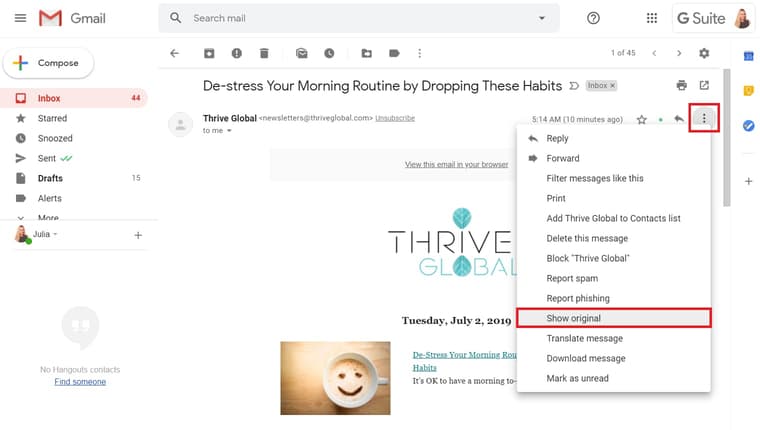The height and width of the screenshot is (430, 760).
Task: Toggle importance marker beside subject
Action: tap(574, 86)
